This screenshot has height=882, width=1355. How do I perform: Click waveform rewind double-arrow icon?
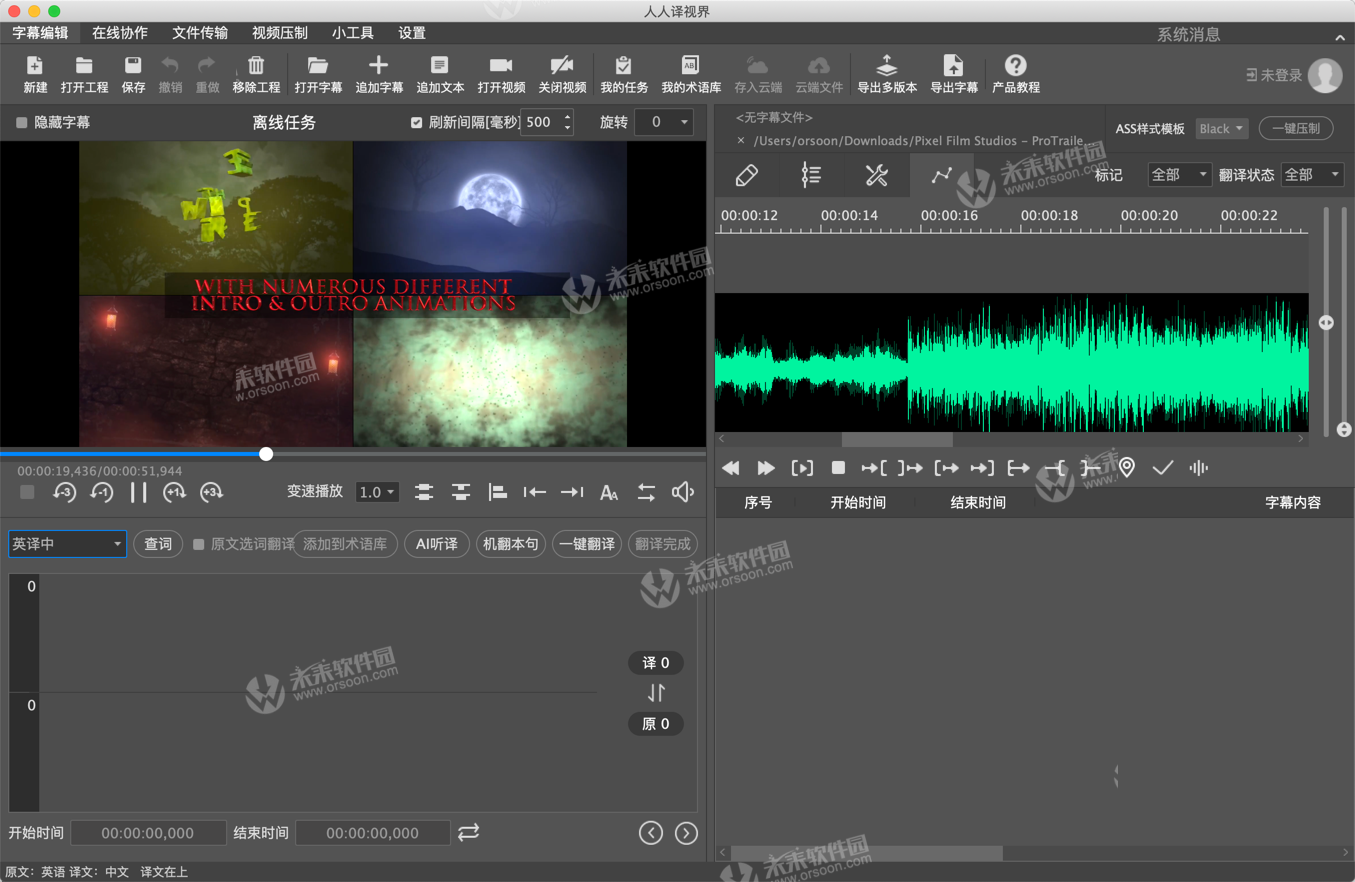[731, 468]
